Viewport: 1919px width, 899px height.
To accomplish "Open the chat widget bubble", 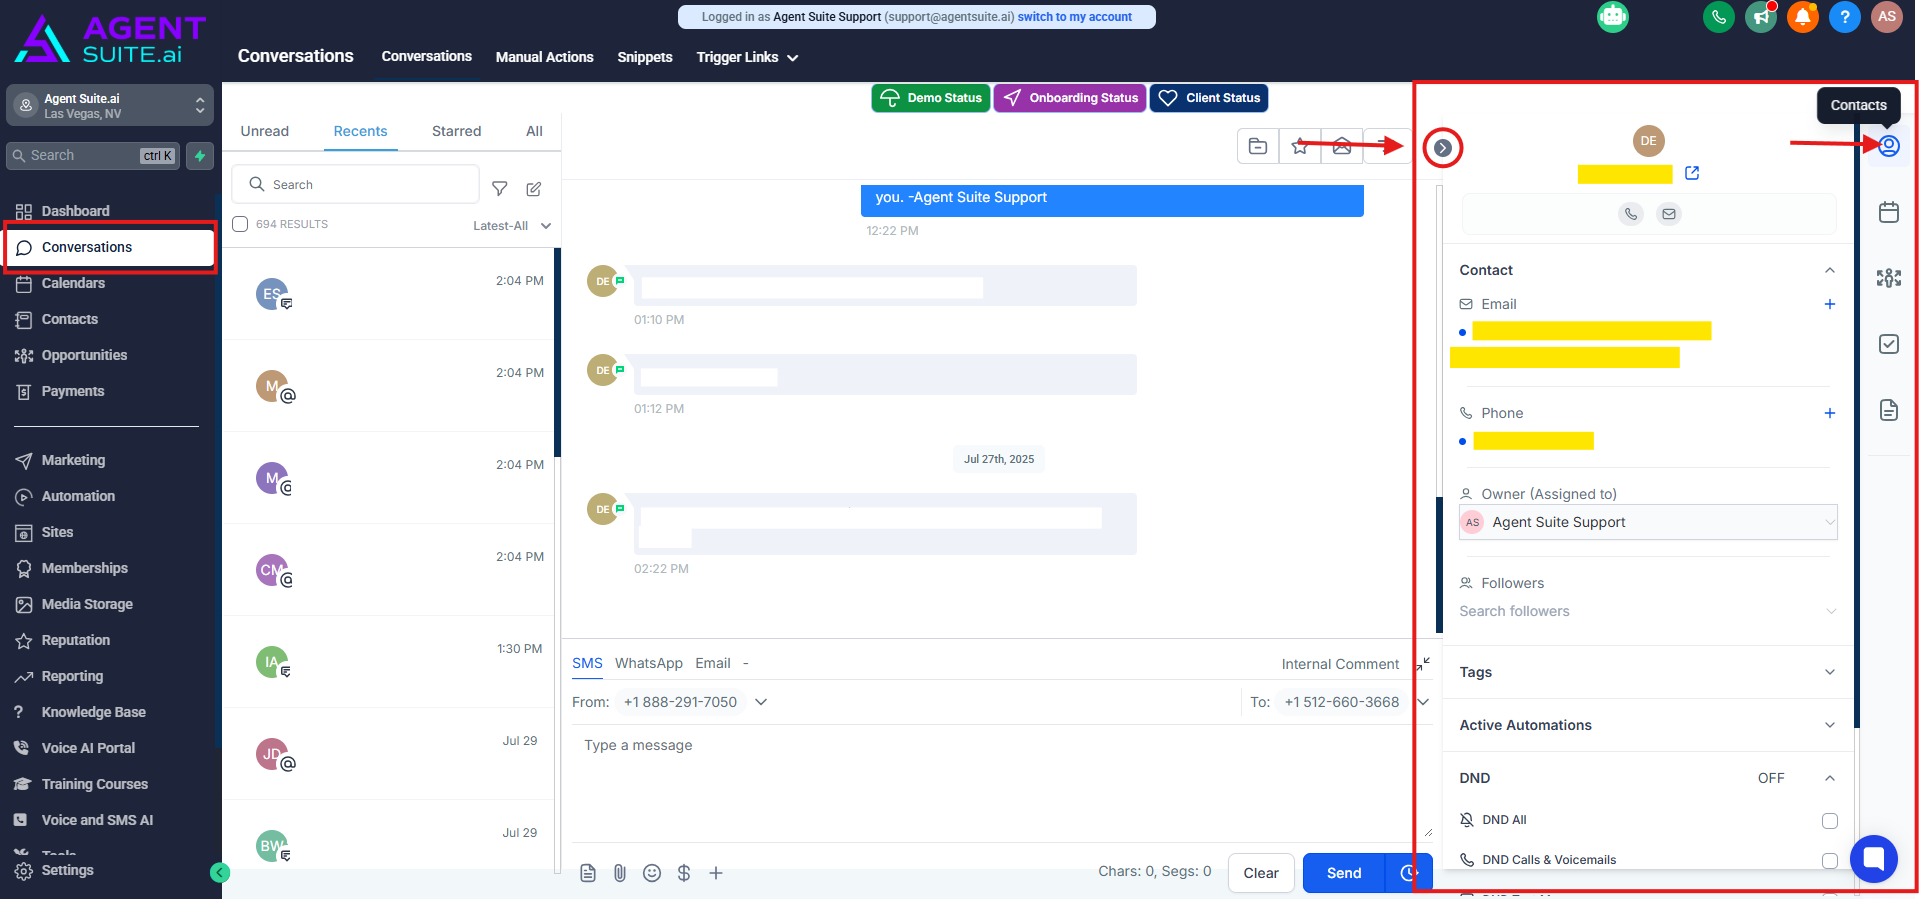I will click(1874, 859).
